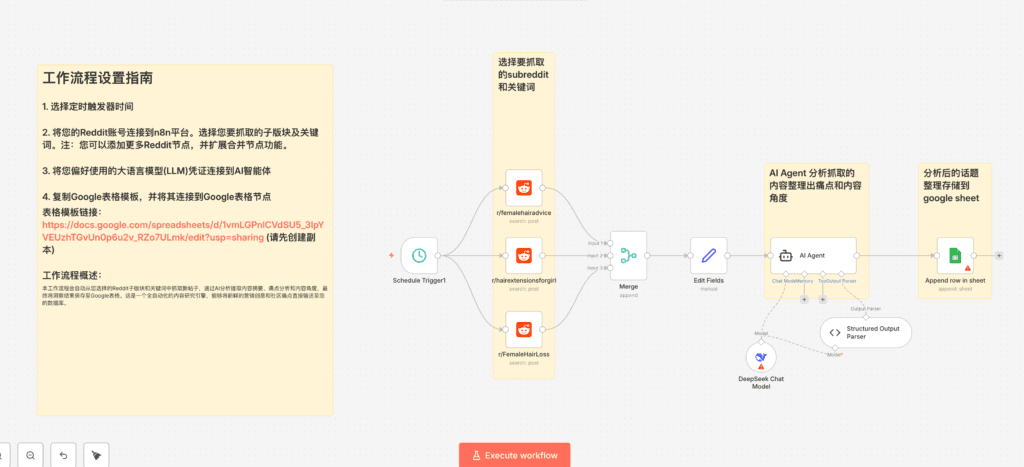Add node after Append row in sheet
This screenshot has height=467, width=1024.
999,256
